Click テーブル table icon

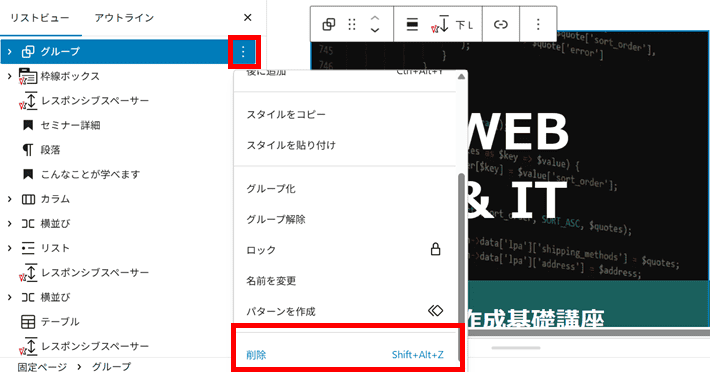pyautogui.click(x=28, y=322)
